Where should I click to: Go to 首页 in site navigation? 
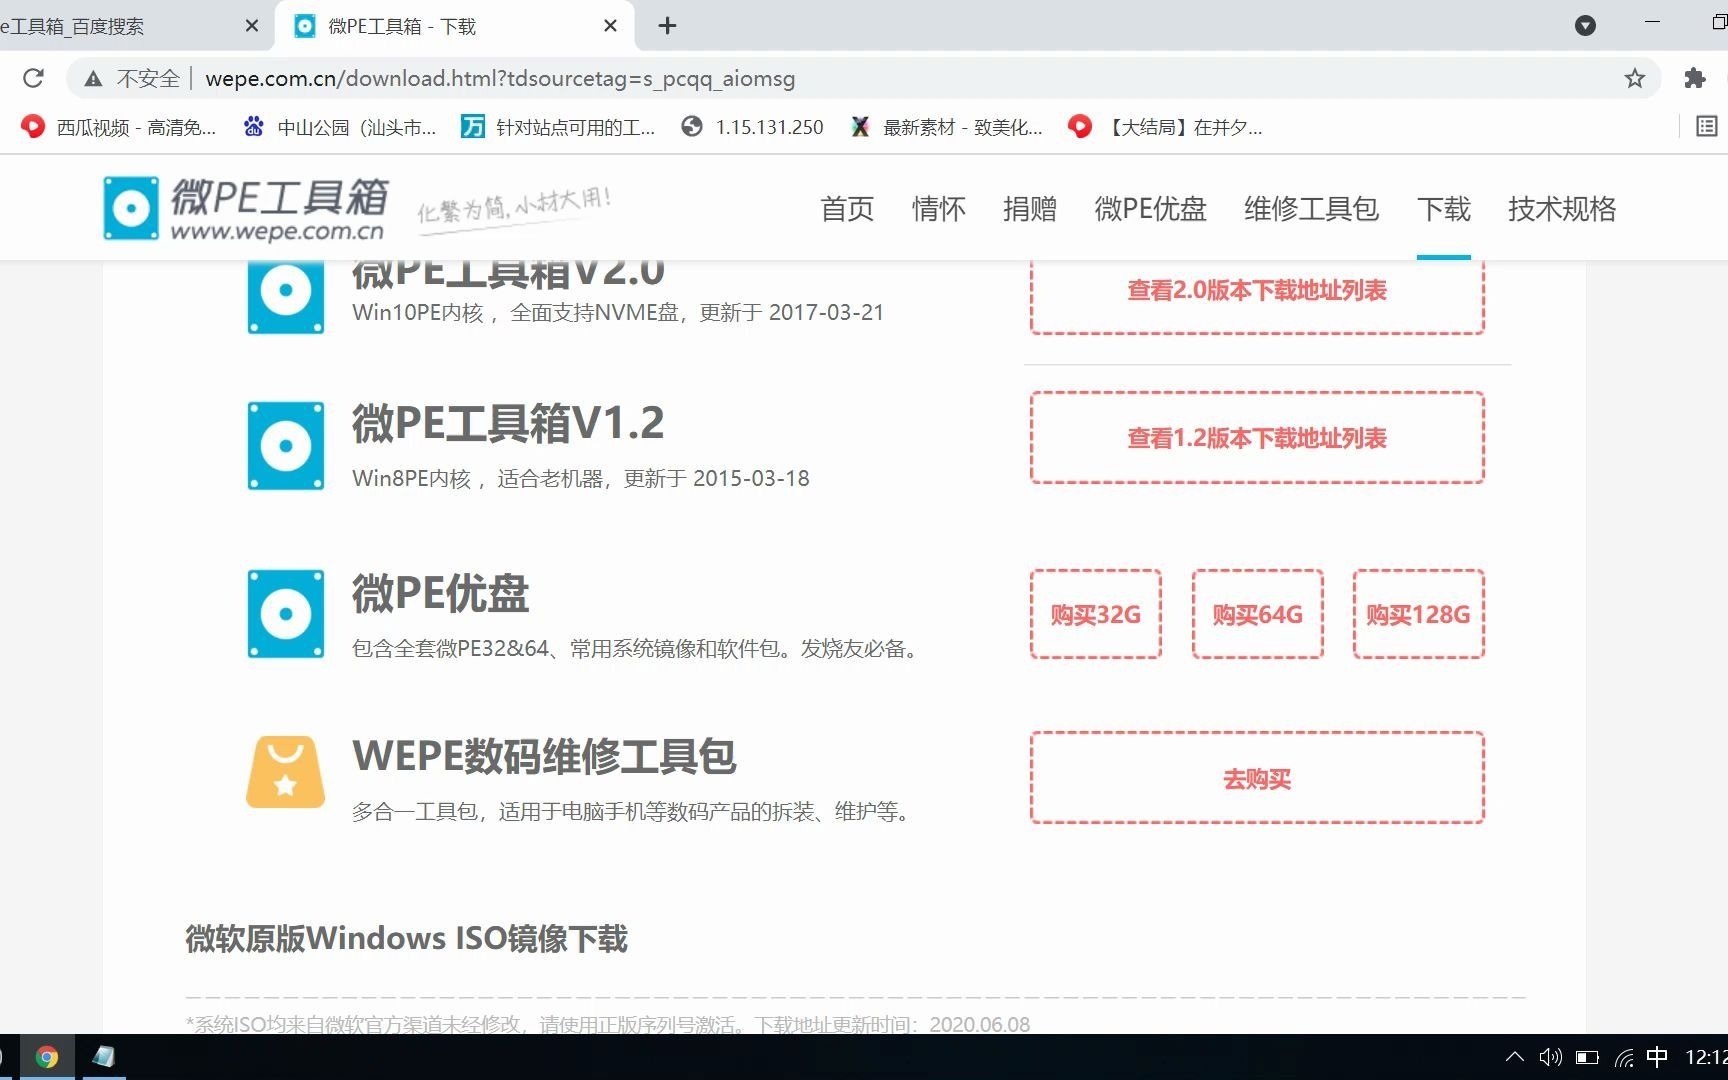coord(847,208)
